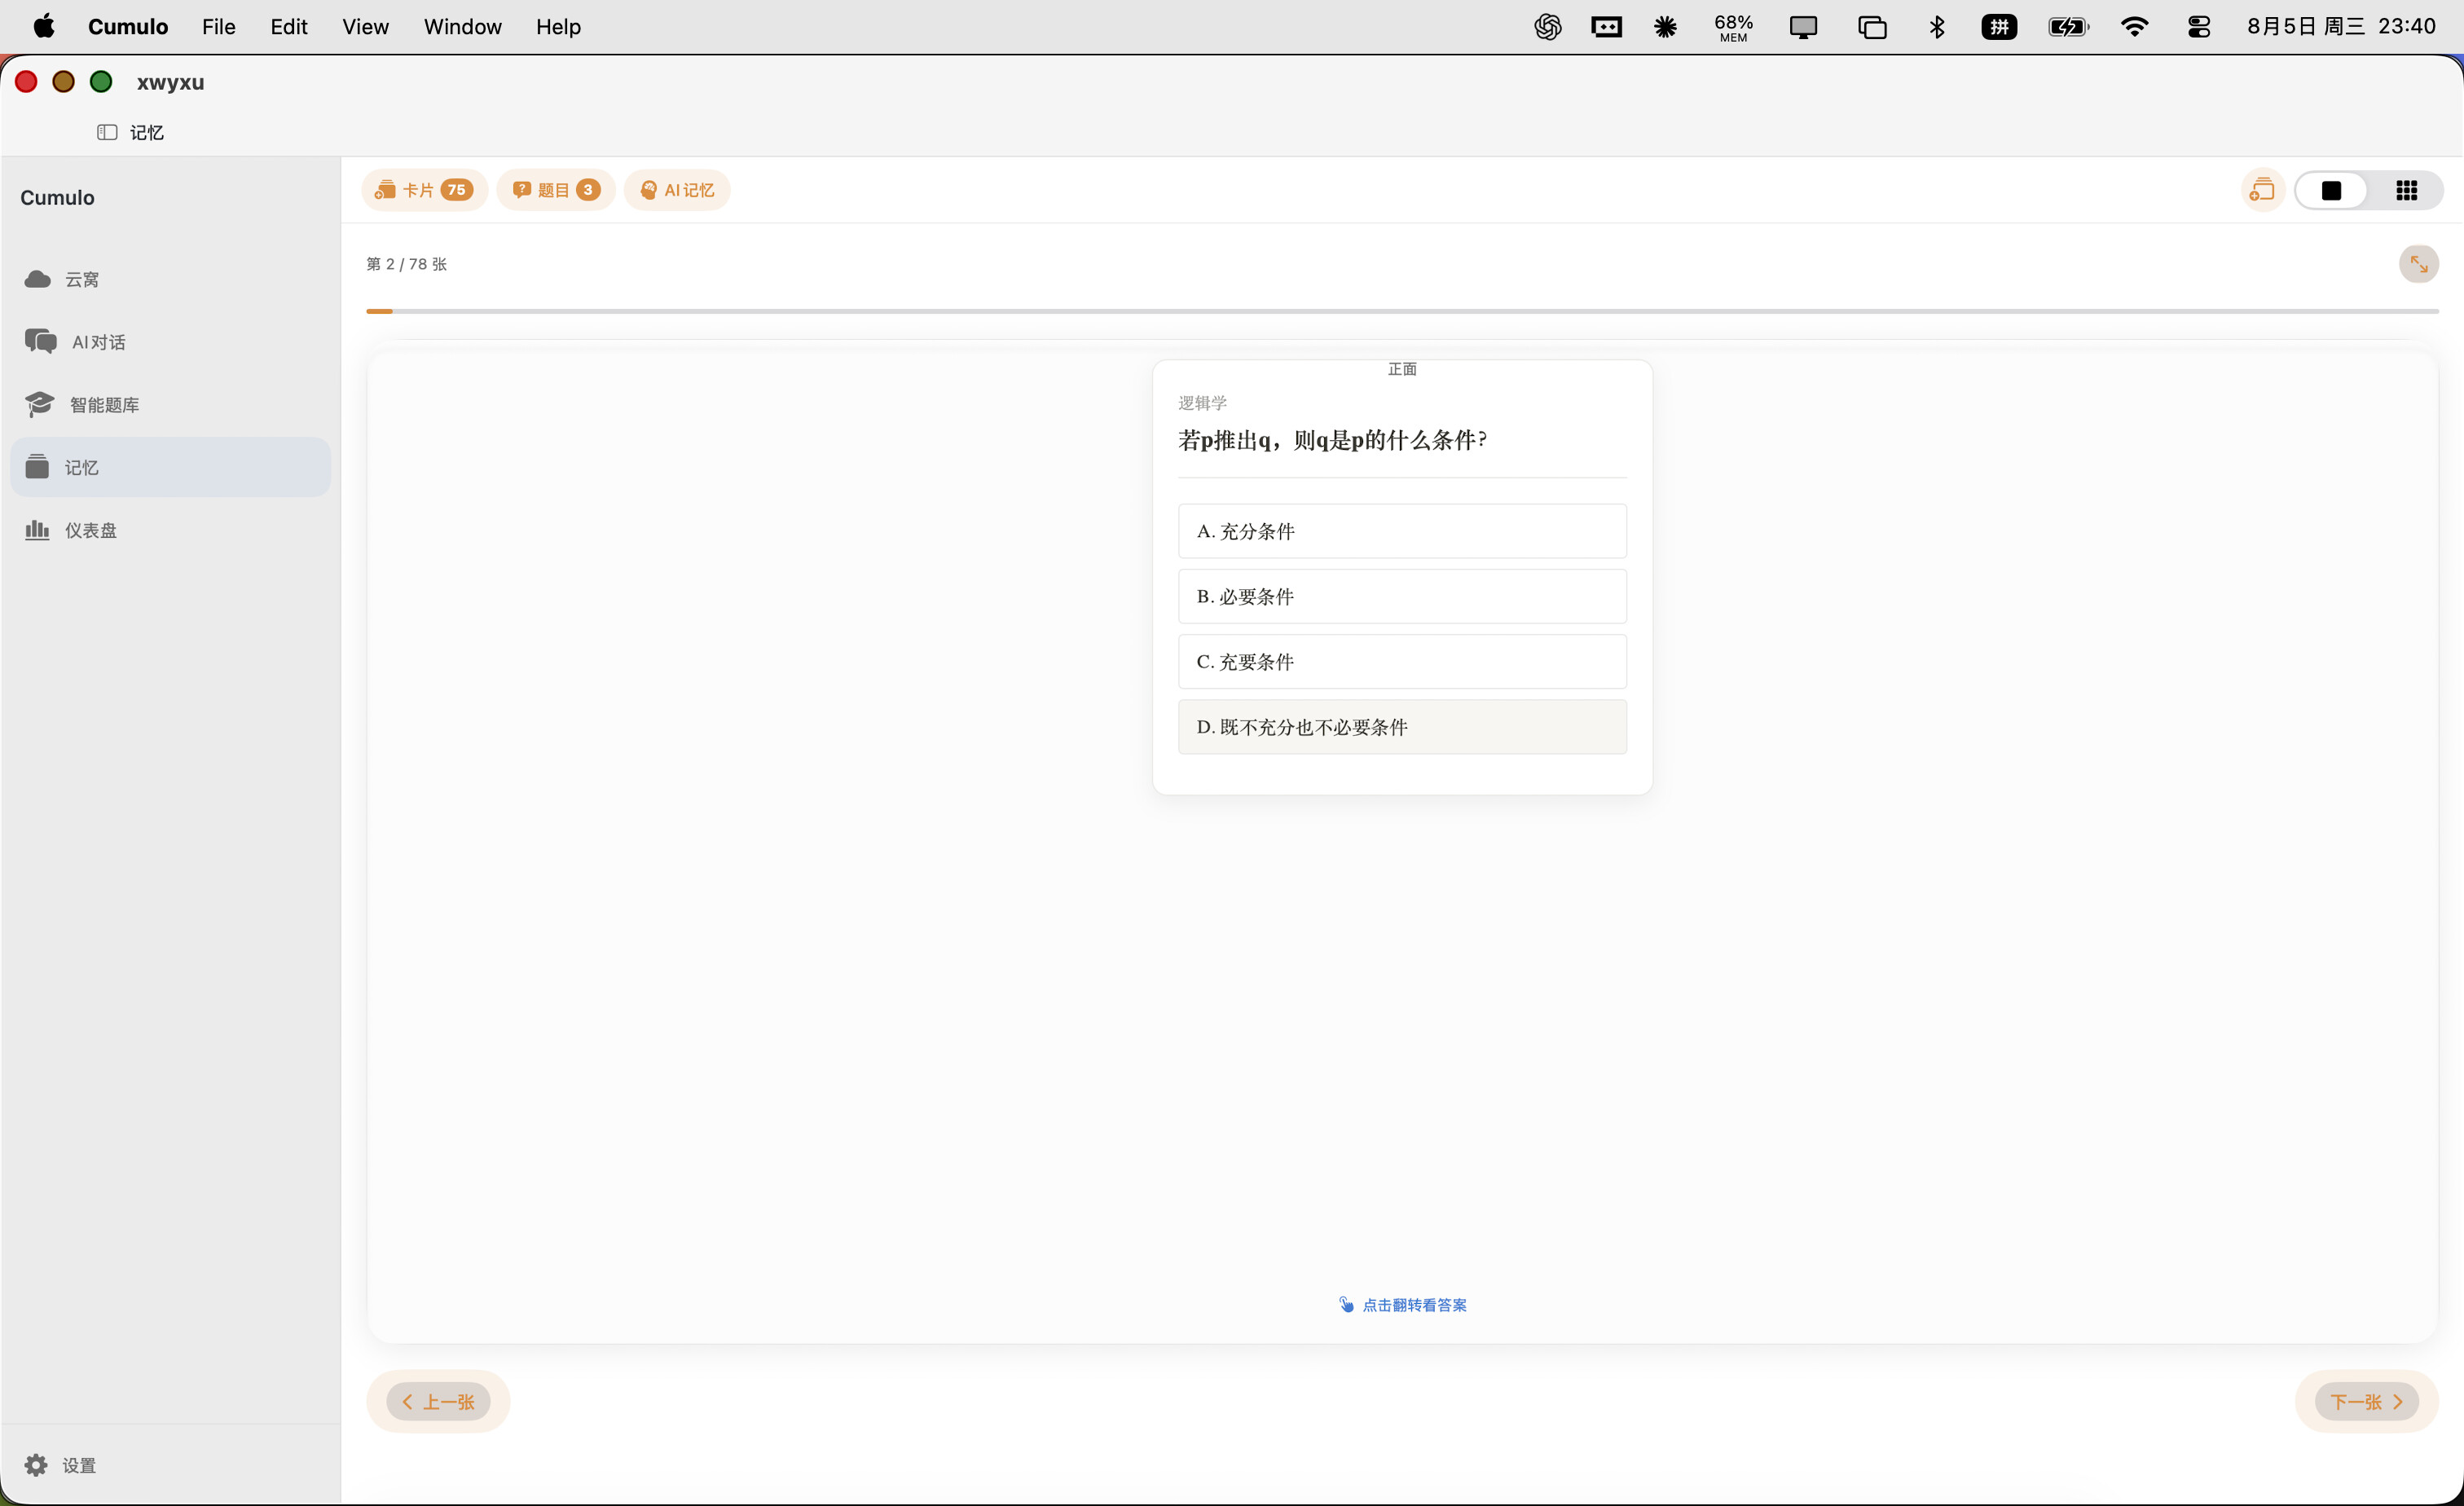This screenshot has width=2464, height=1506.
Task: Open the memory usage 68% indicator
Action: 1733,27
